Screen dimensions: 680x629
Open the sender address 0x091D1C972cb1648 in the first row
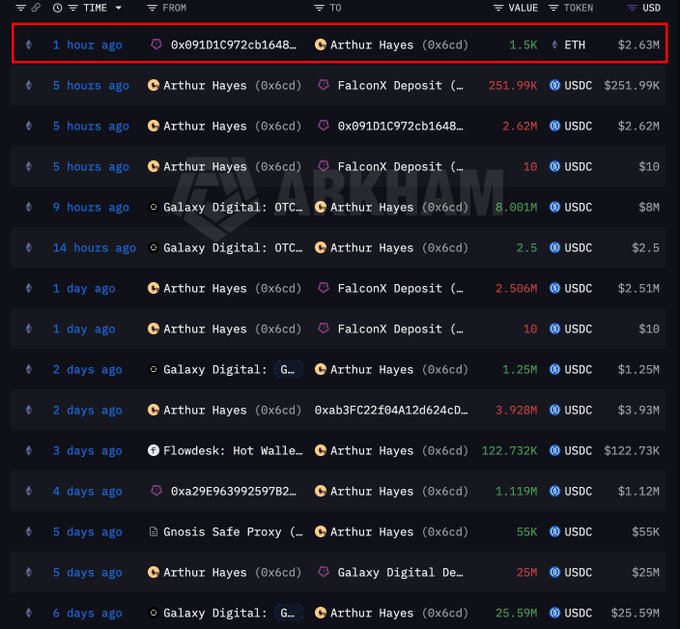click(233, 45)
